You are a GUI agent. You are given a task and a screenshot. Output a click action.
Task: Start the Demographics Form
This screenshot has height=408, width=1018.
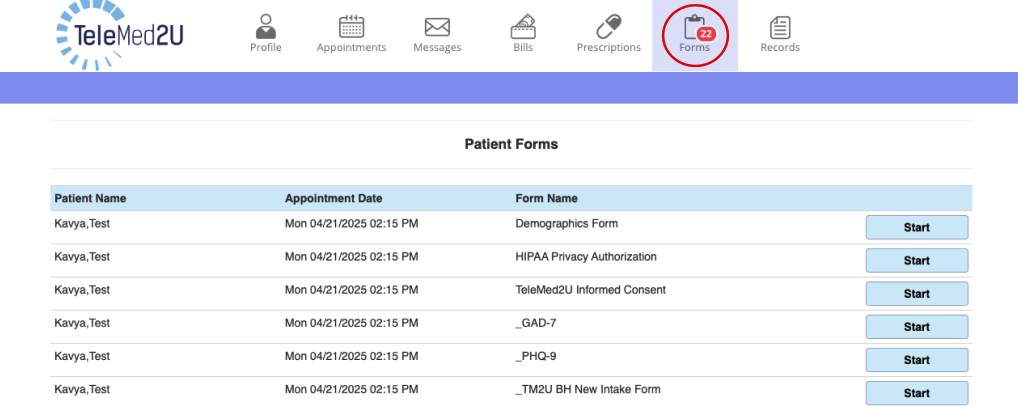tap(917, 227)
